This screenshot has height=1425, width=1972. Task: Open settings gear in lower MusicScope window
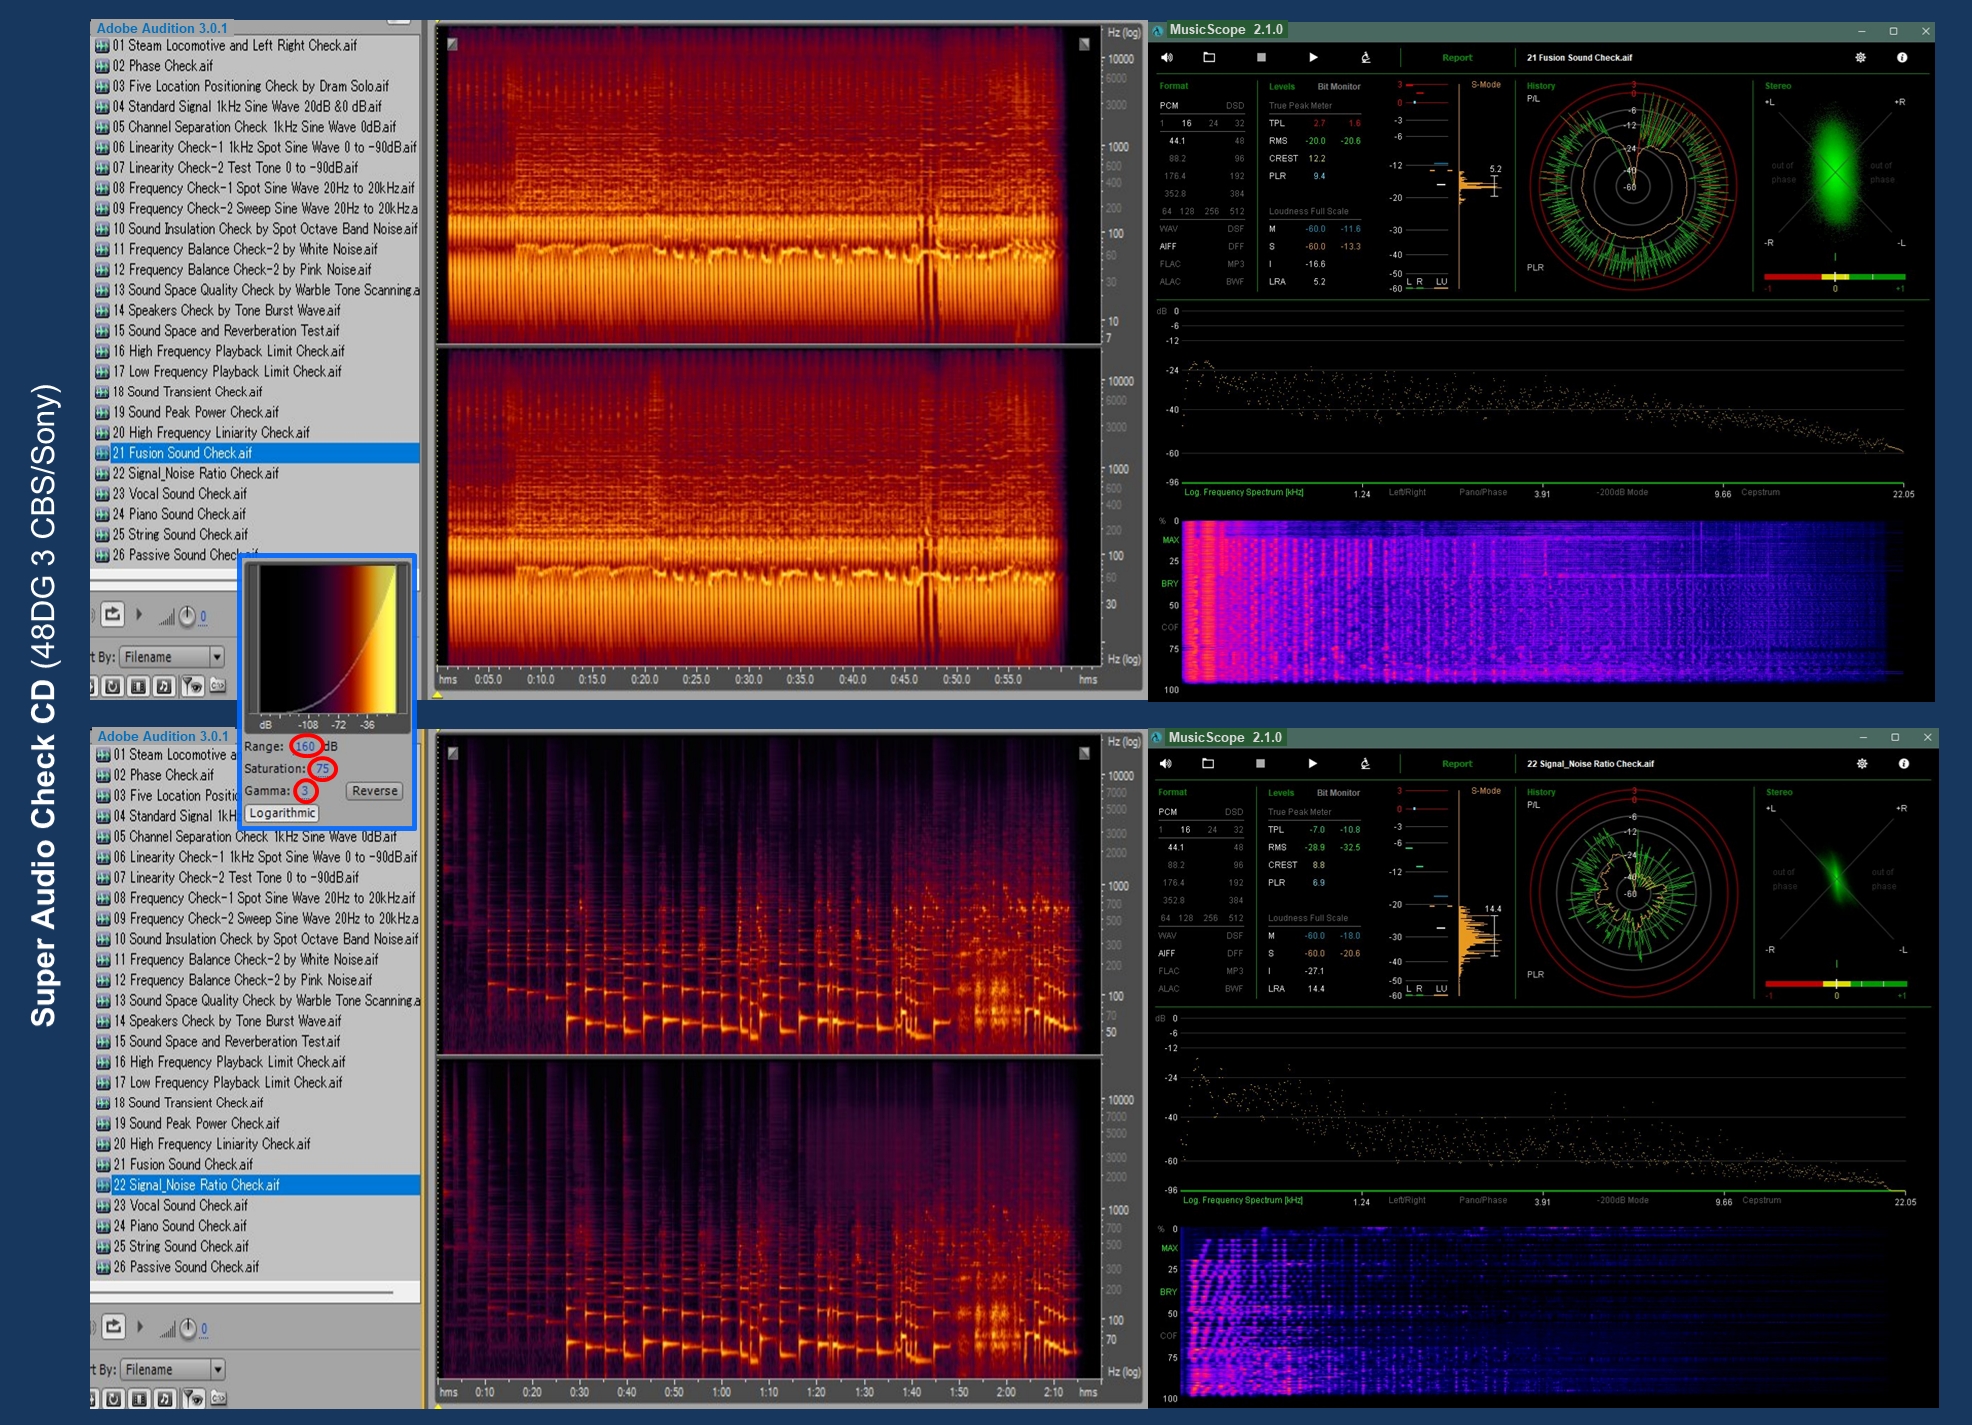1862,764
